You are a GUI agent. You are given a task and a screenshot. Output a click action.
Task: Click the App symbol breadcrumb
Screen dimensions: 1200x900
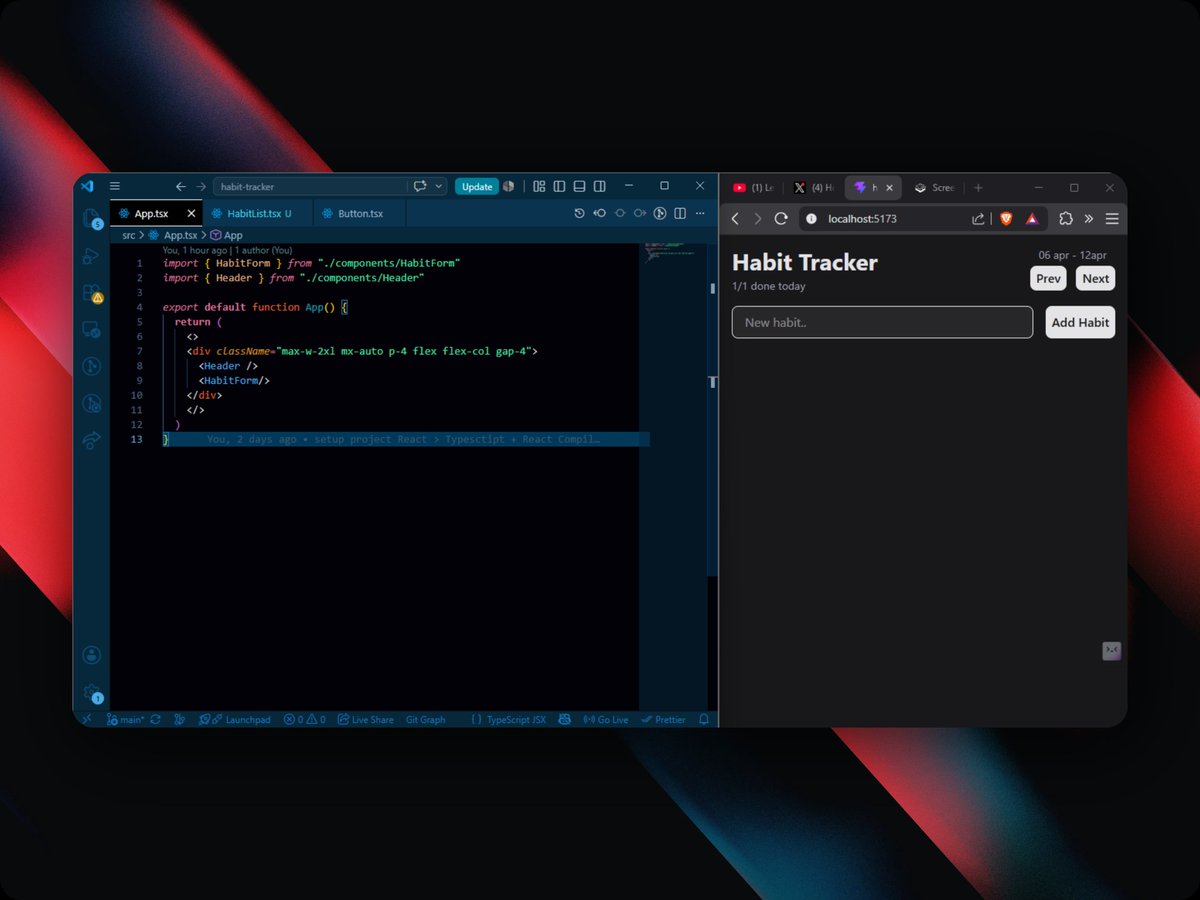(x=226, y=235)
